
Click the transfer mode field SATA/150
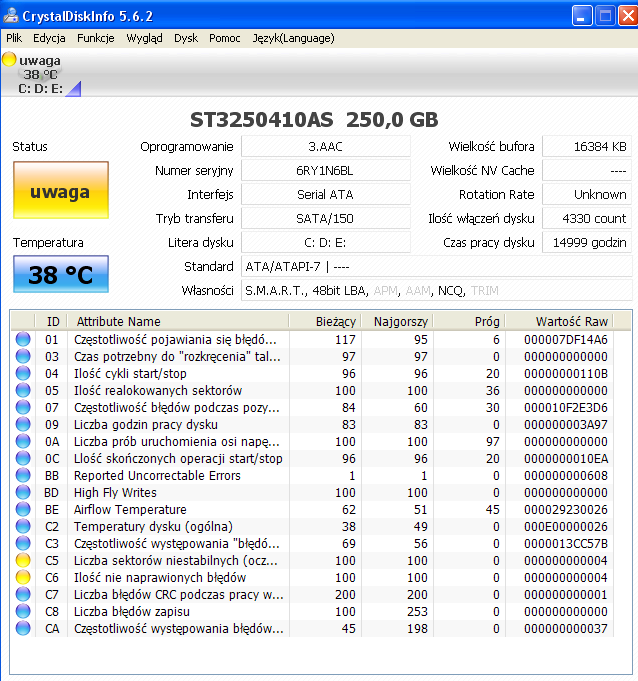tap(325, 218)
